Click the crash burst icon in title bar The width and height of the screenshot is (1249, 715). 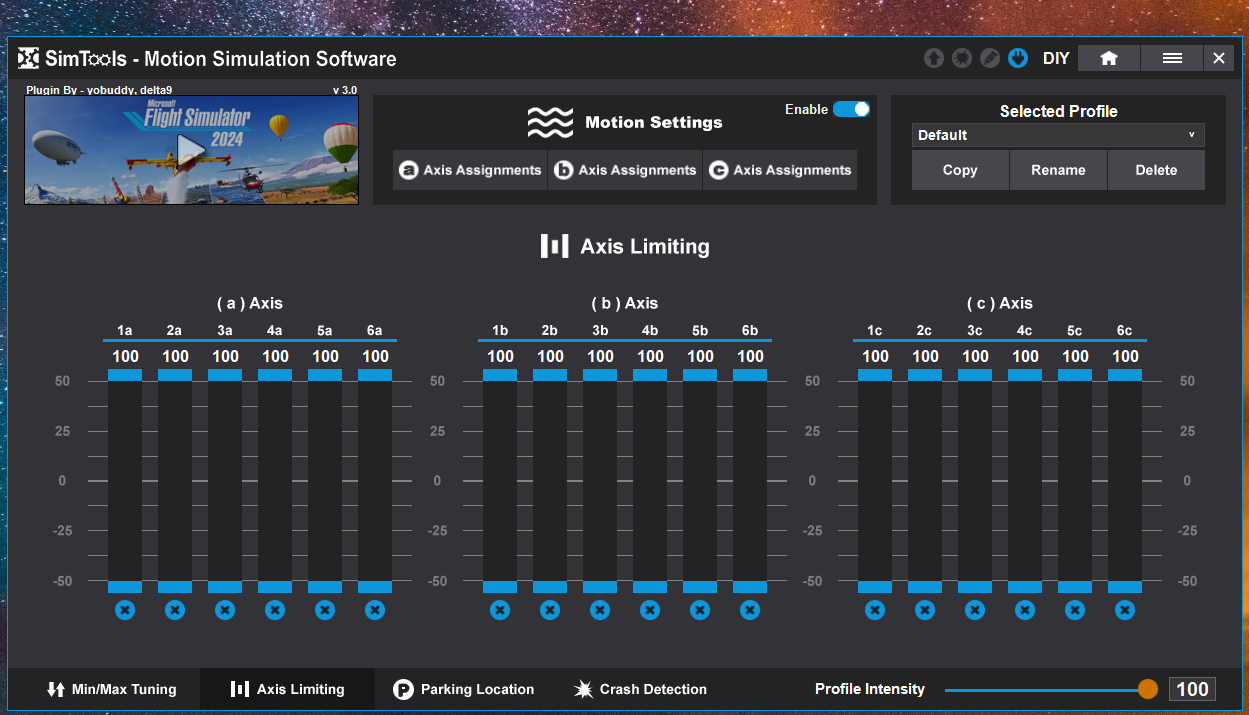point(961,58)
